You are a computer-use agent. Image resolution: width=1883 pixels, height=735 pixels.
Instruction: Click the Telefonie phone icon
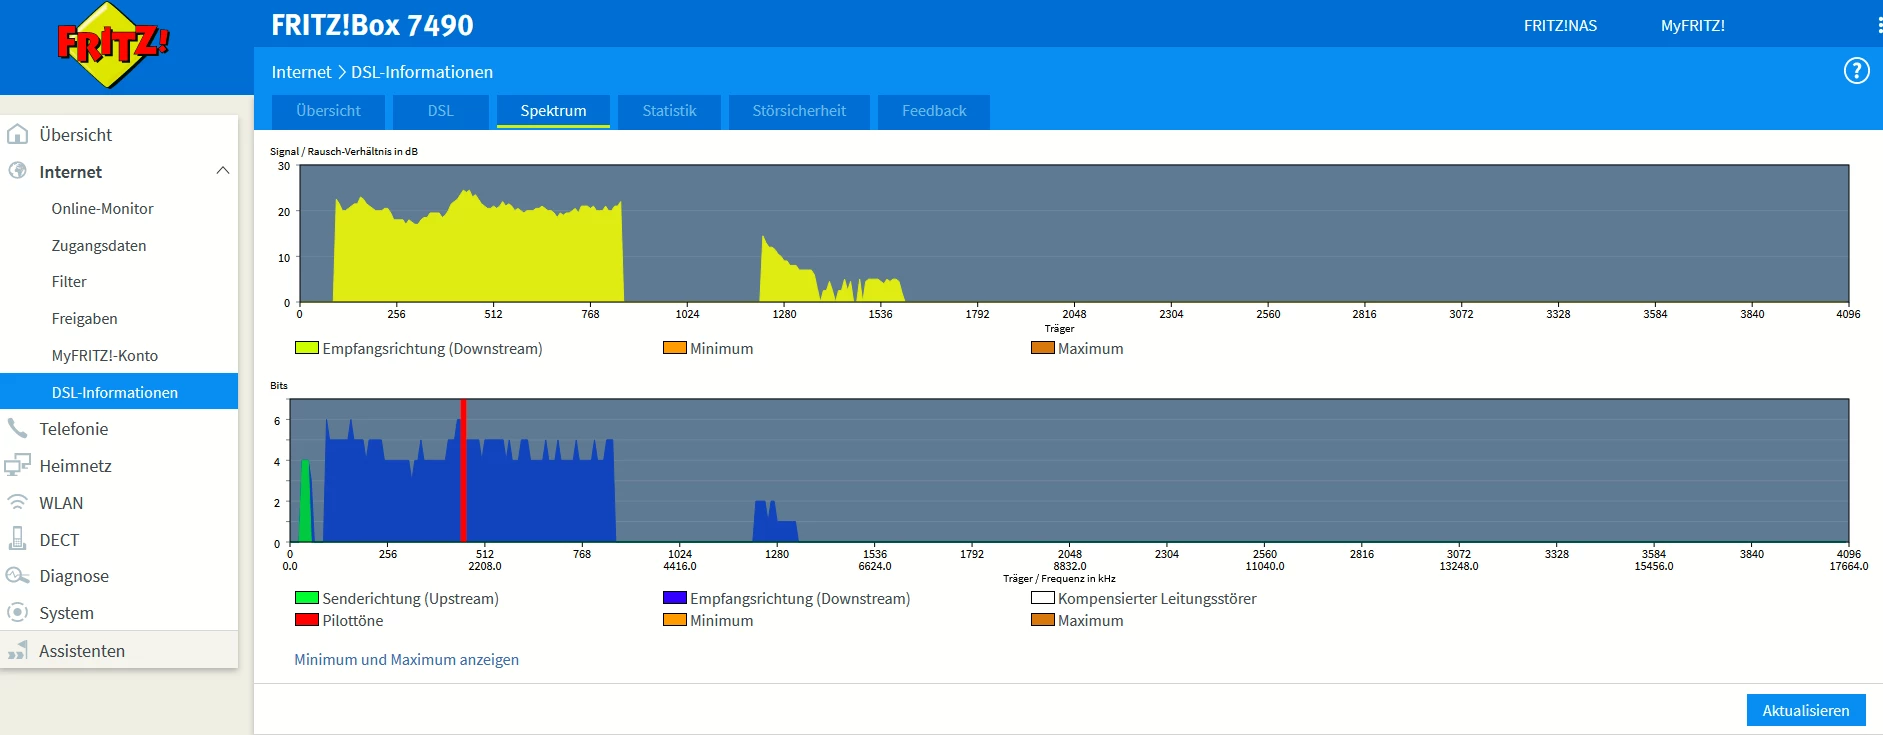(17, 429)
